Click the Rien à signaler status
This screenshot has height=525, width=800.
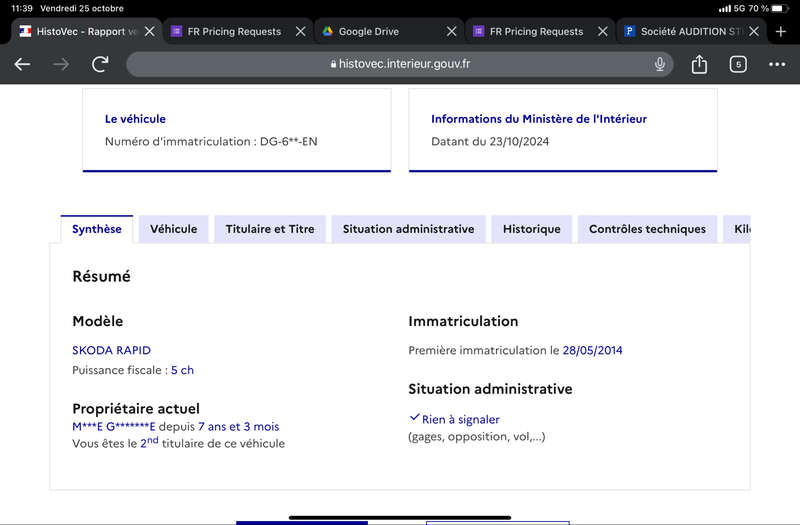tap(460, 419)
